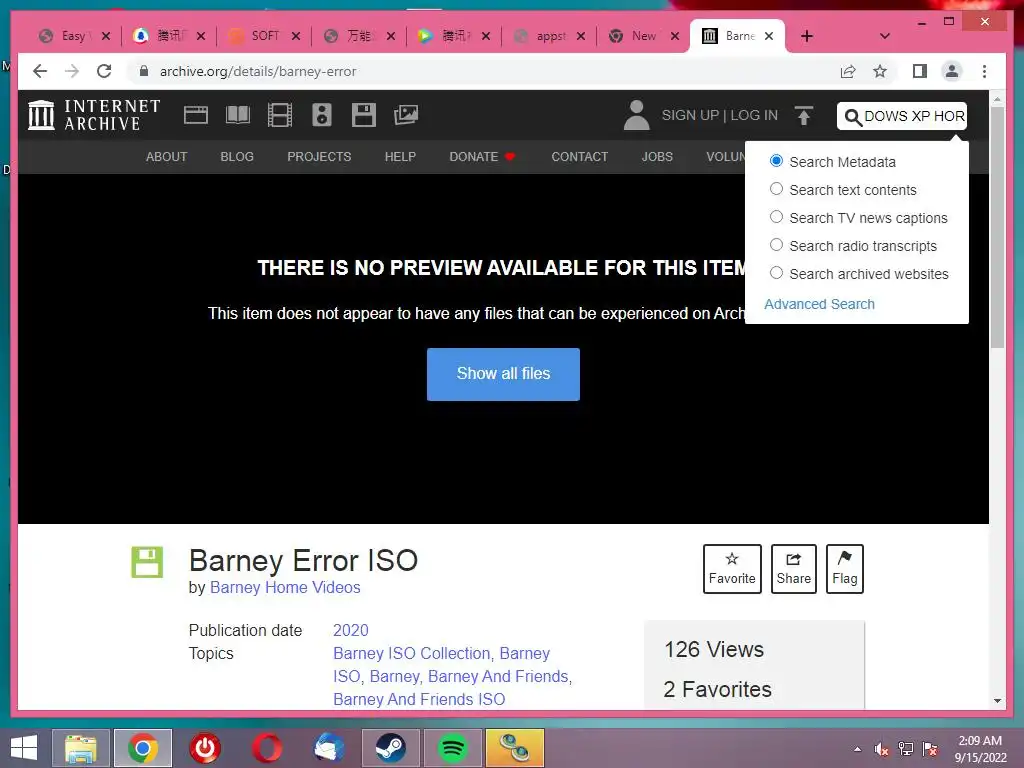1024x768 pixels.
Task: Open the DONATE menu item
Action: (483, 157)
